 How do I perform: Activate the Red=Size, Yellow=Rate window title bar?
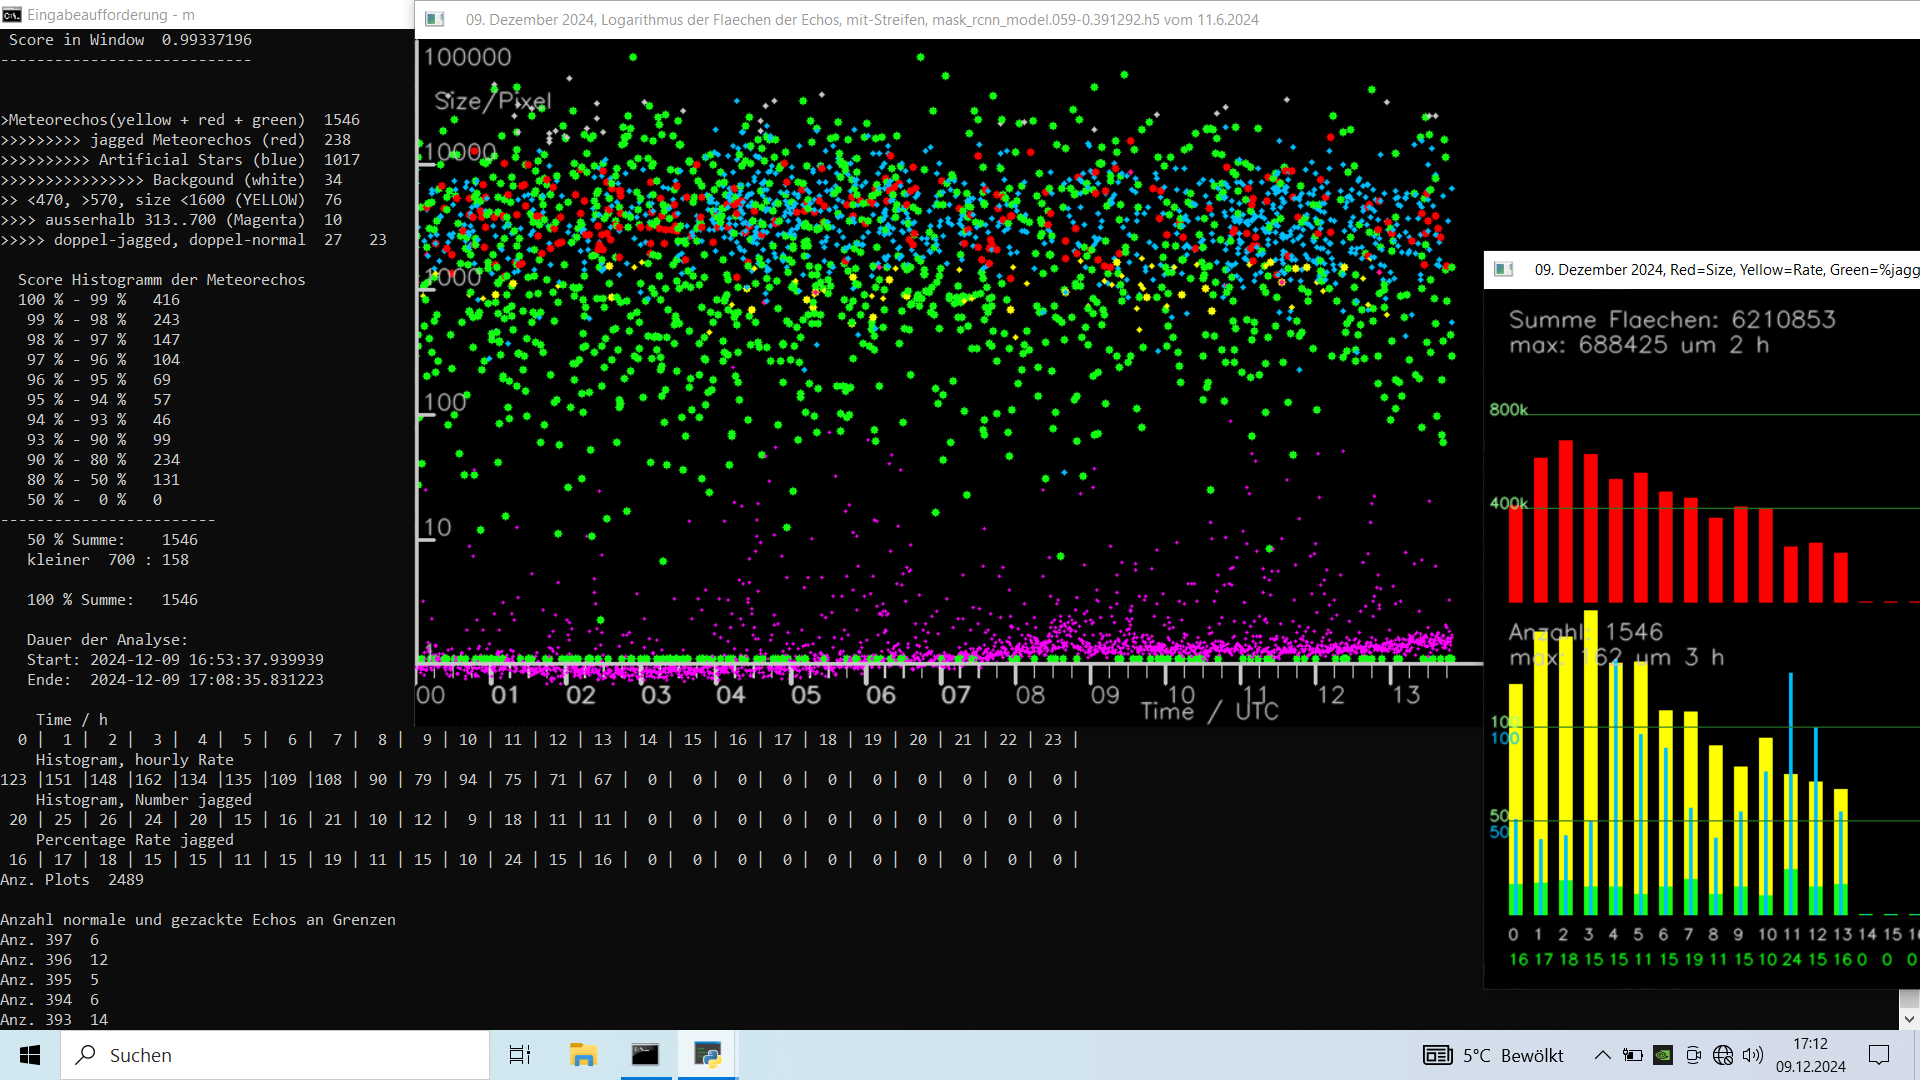[1702, 269]
